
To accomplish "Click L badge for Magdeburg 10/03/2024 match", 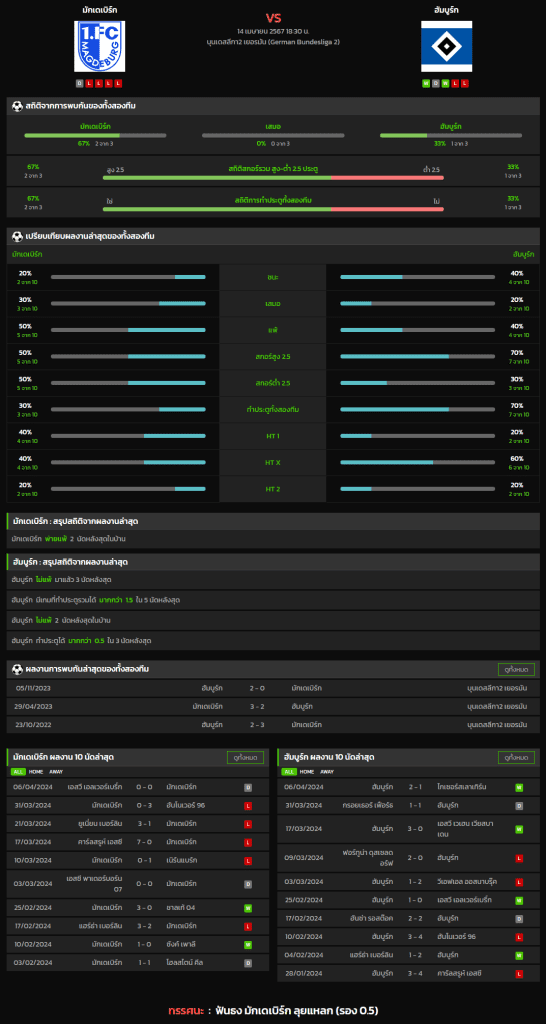I will click(x=248, y=861).
